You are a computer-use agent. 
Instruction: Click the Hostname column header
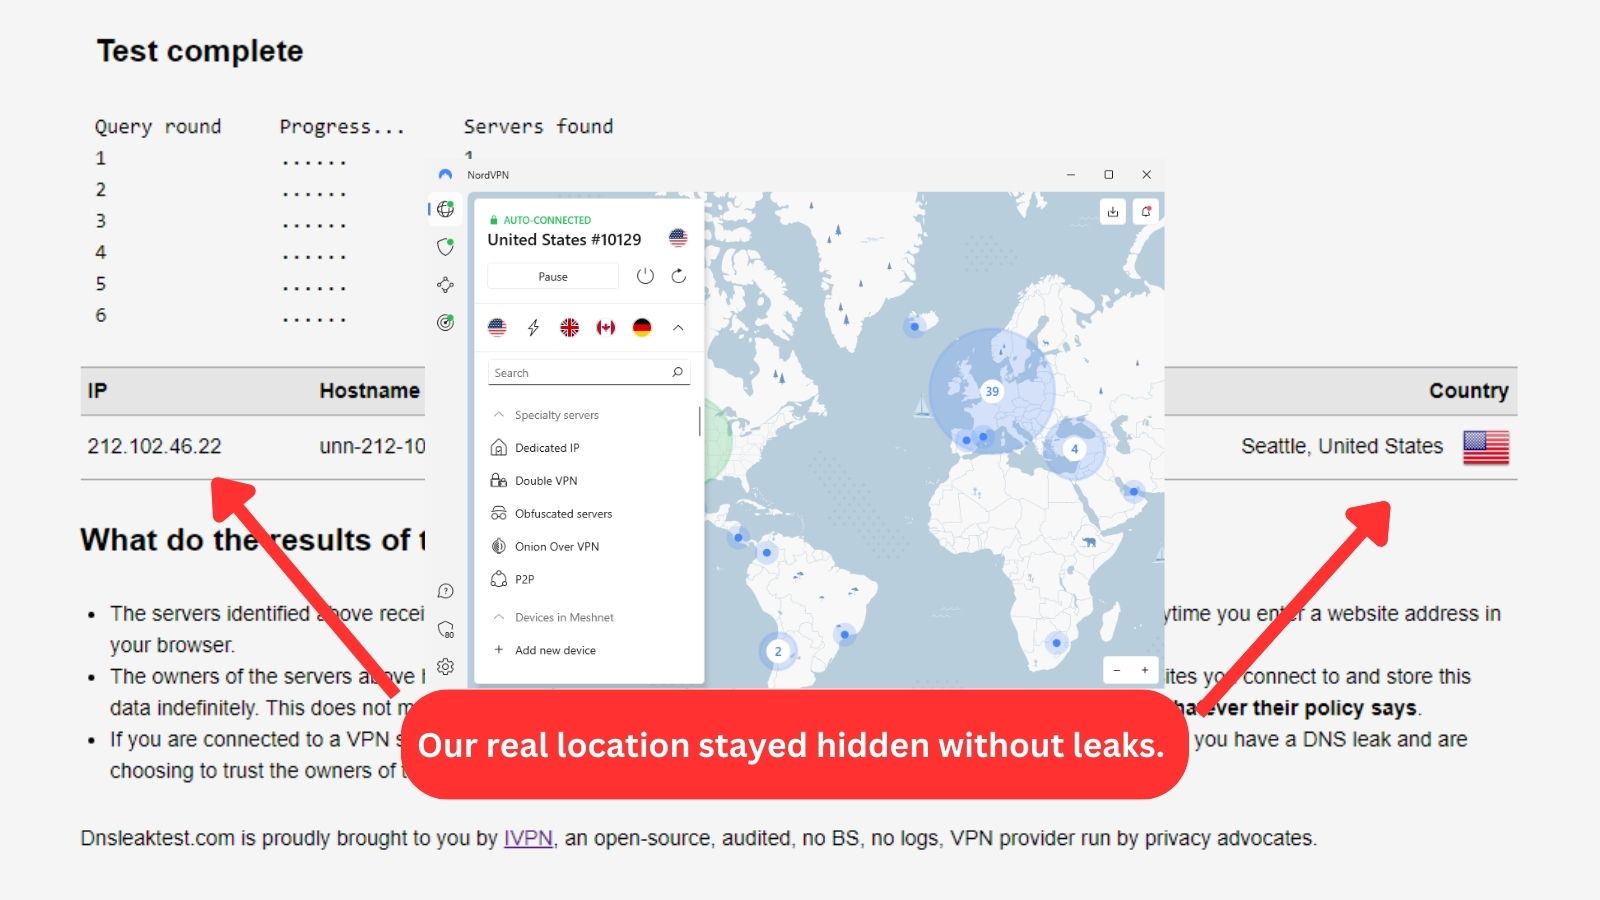[370, 391]
